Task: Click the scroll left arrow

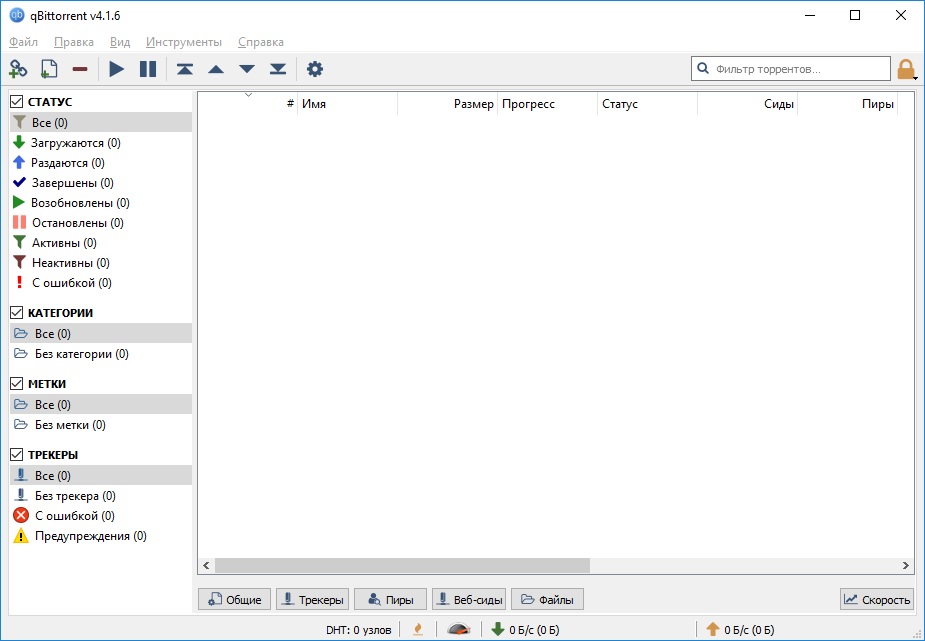Action: pyautogui.click(x=206, y=566)
